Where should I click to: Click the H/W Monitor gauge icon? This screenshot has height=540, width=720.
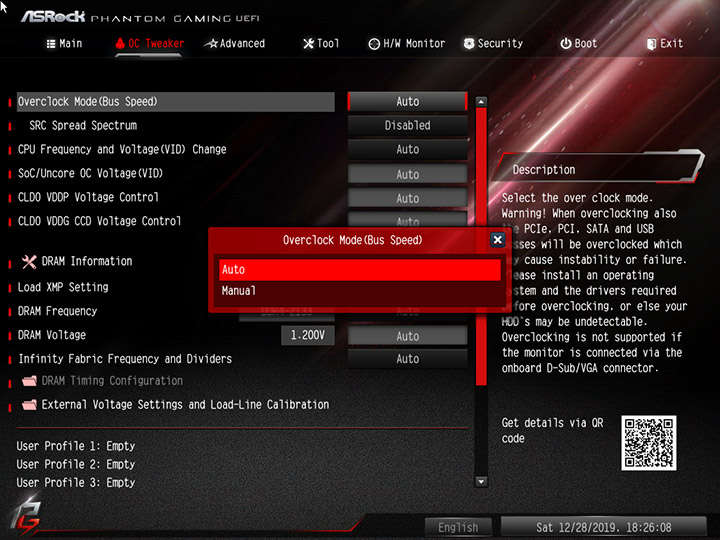(x=374, y=44)
